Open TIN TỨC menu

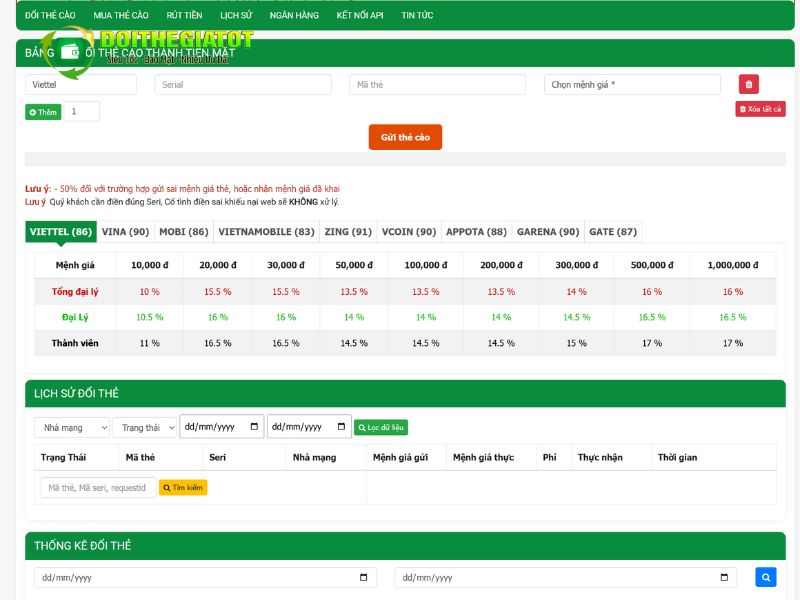click(417, 15)
